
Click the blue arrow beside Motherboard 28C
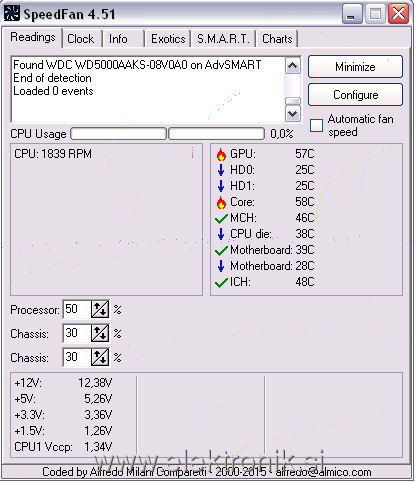tap(221, 266)
